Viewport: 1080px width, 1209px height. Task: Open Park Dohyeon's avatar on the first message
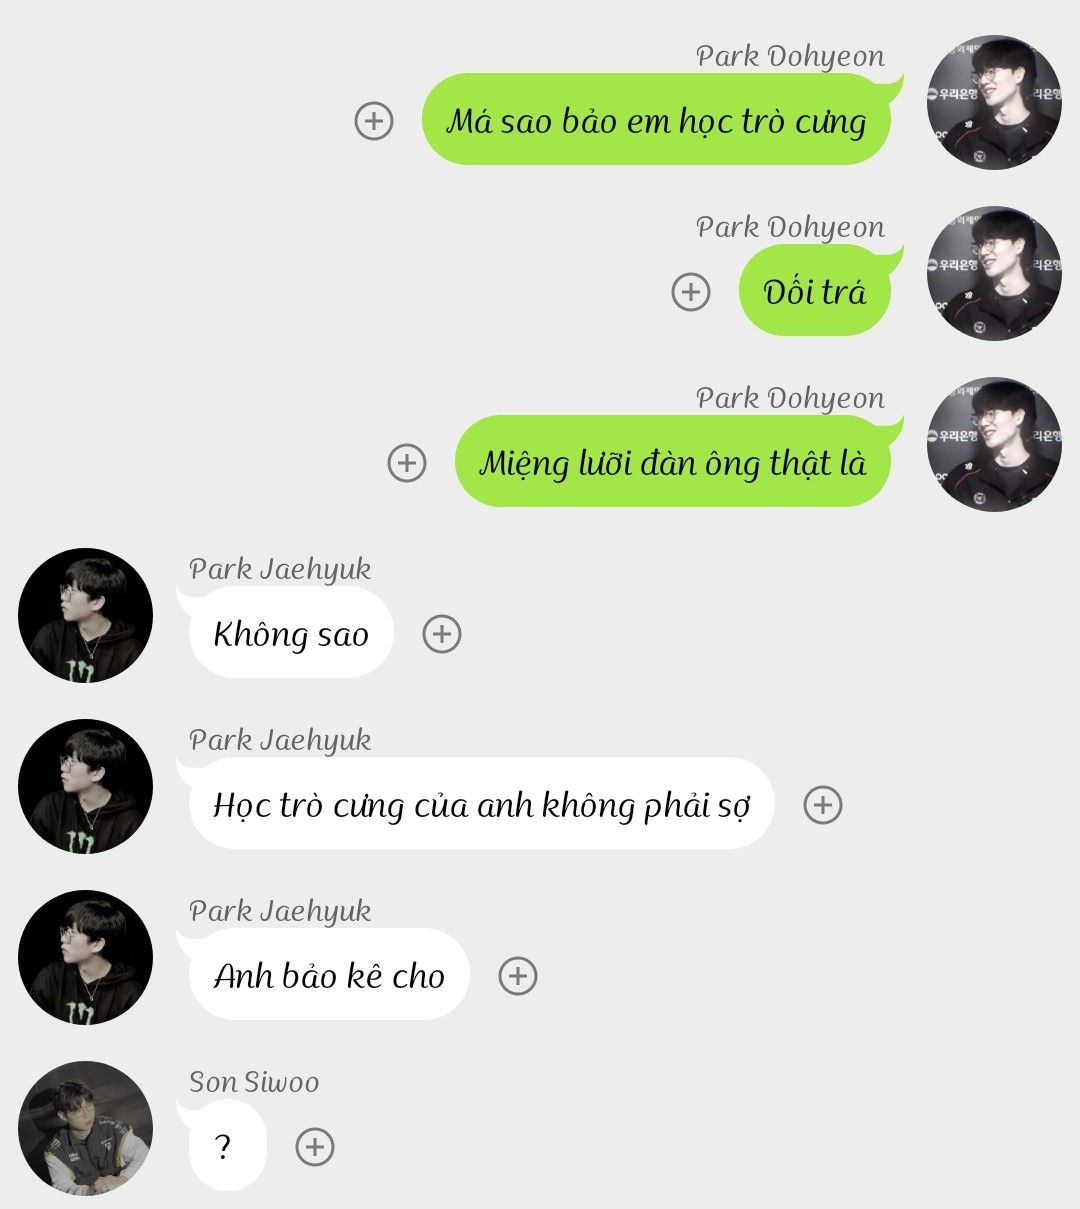(x=994, y=103)
